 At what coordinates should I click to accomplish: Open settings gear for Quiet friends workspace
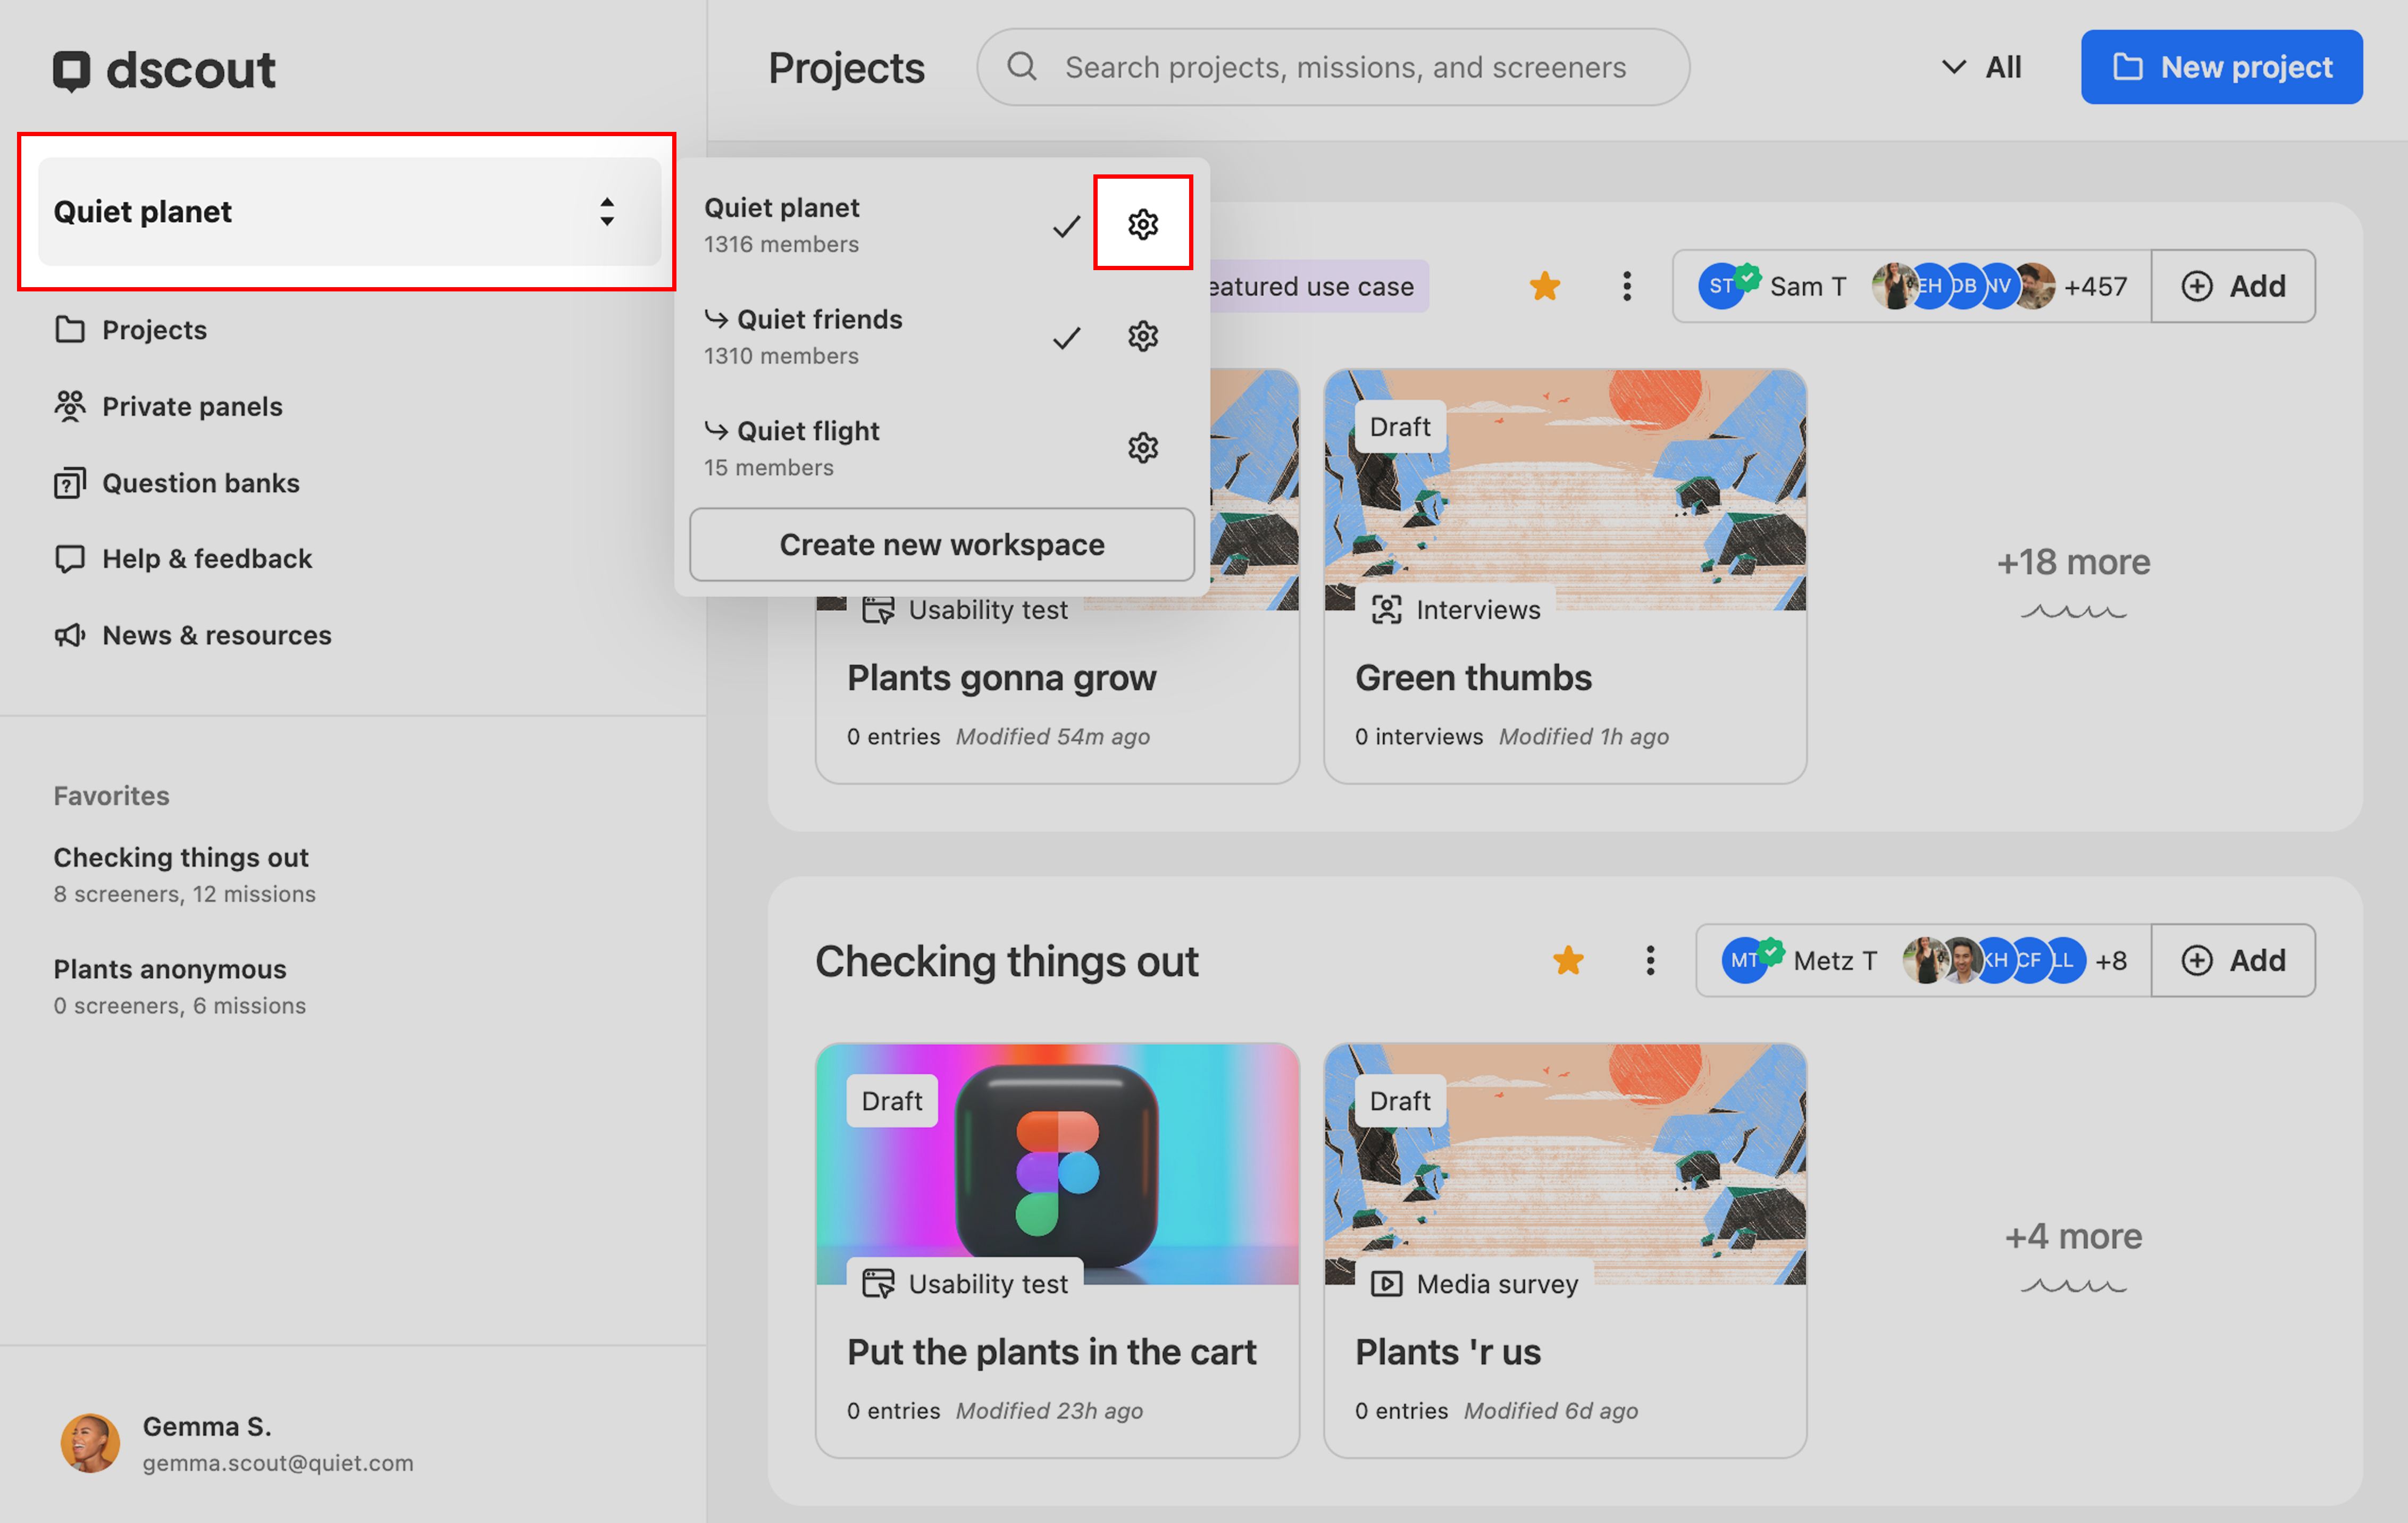coord(1142,336)
